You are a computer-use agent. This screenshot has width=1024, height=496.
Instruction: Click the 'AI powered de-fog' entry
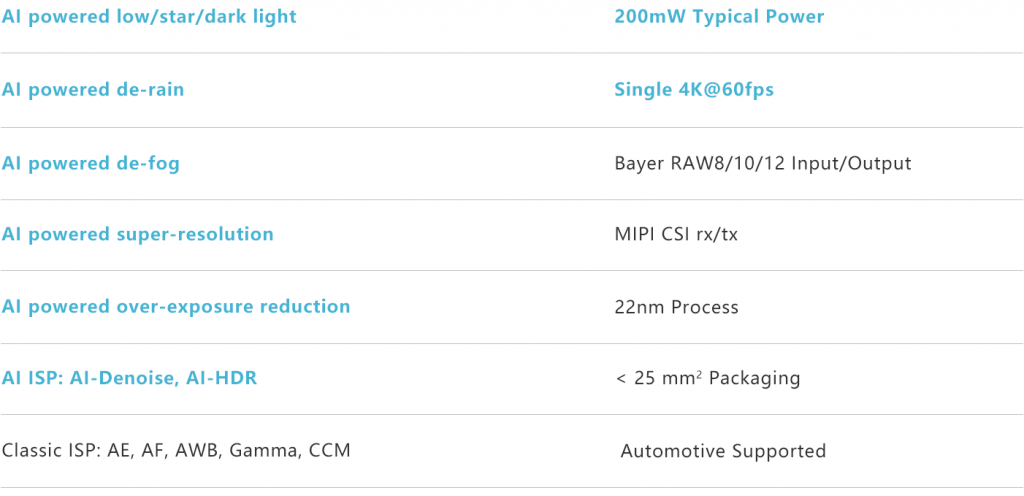click(91, 163)
